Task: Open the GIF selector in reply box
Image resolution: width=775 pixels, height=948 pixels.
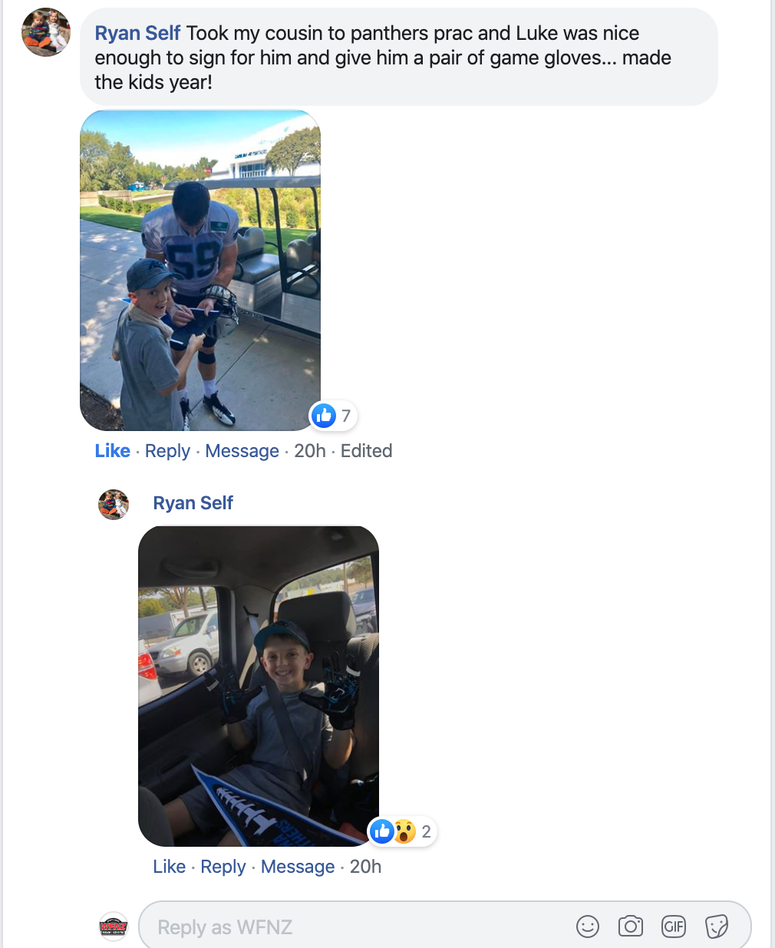Action: point(673,926)
